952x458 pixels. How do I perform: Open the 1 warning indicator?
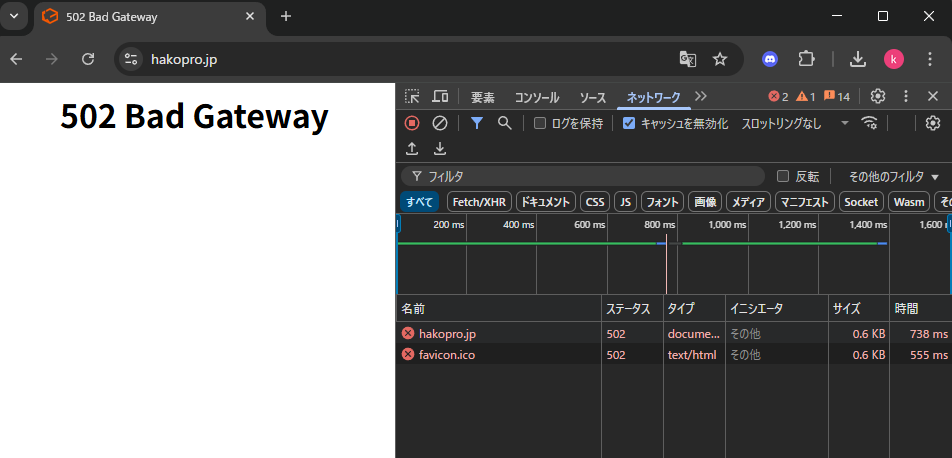806,97
